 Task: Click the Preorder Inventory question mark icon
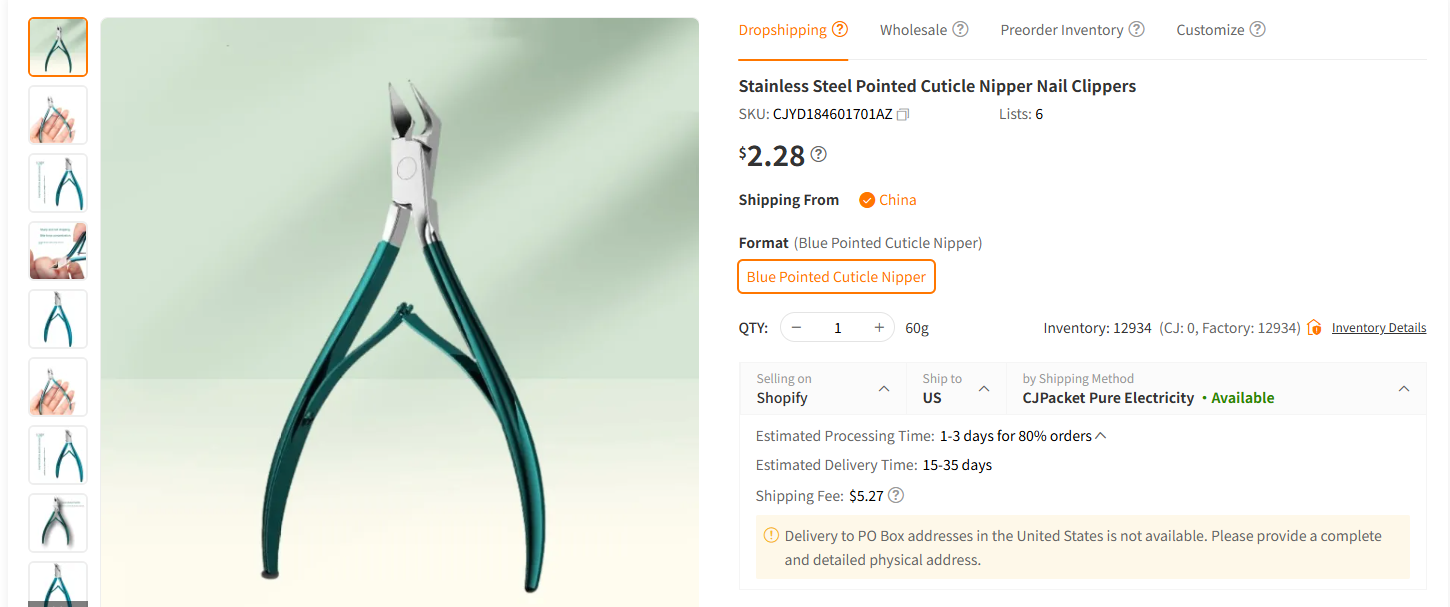coord(1136,29)
